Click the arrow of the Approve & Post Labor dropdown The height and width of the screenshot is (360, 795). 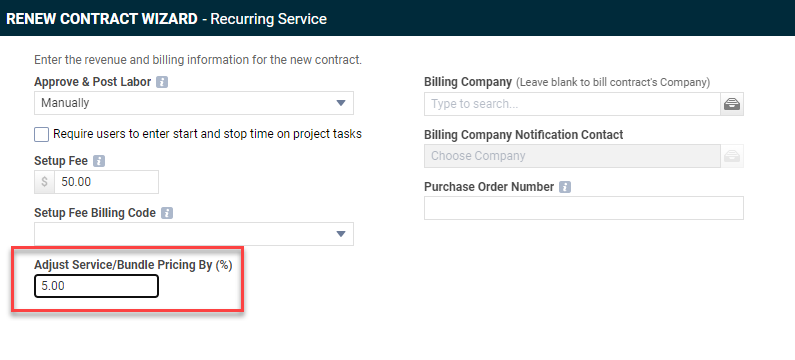tap(341, 103)
